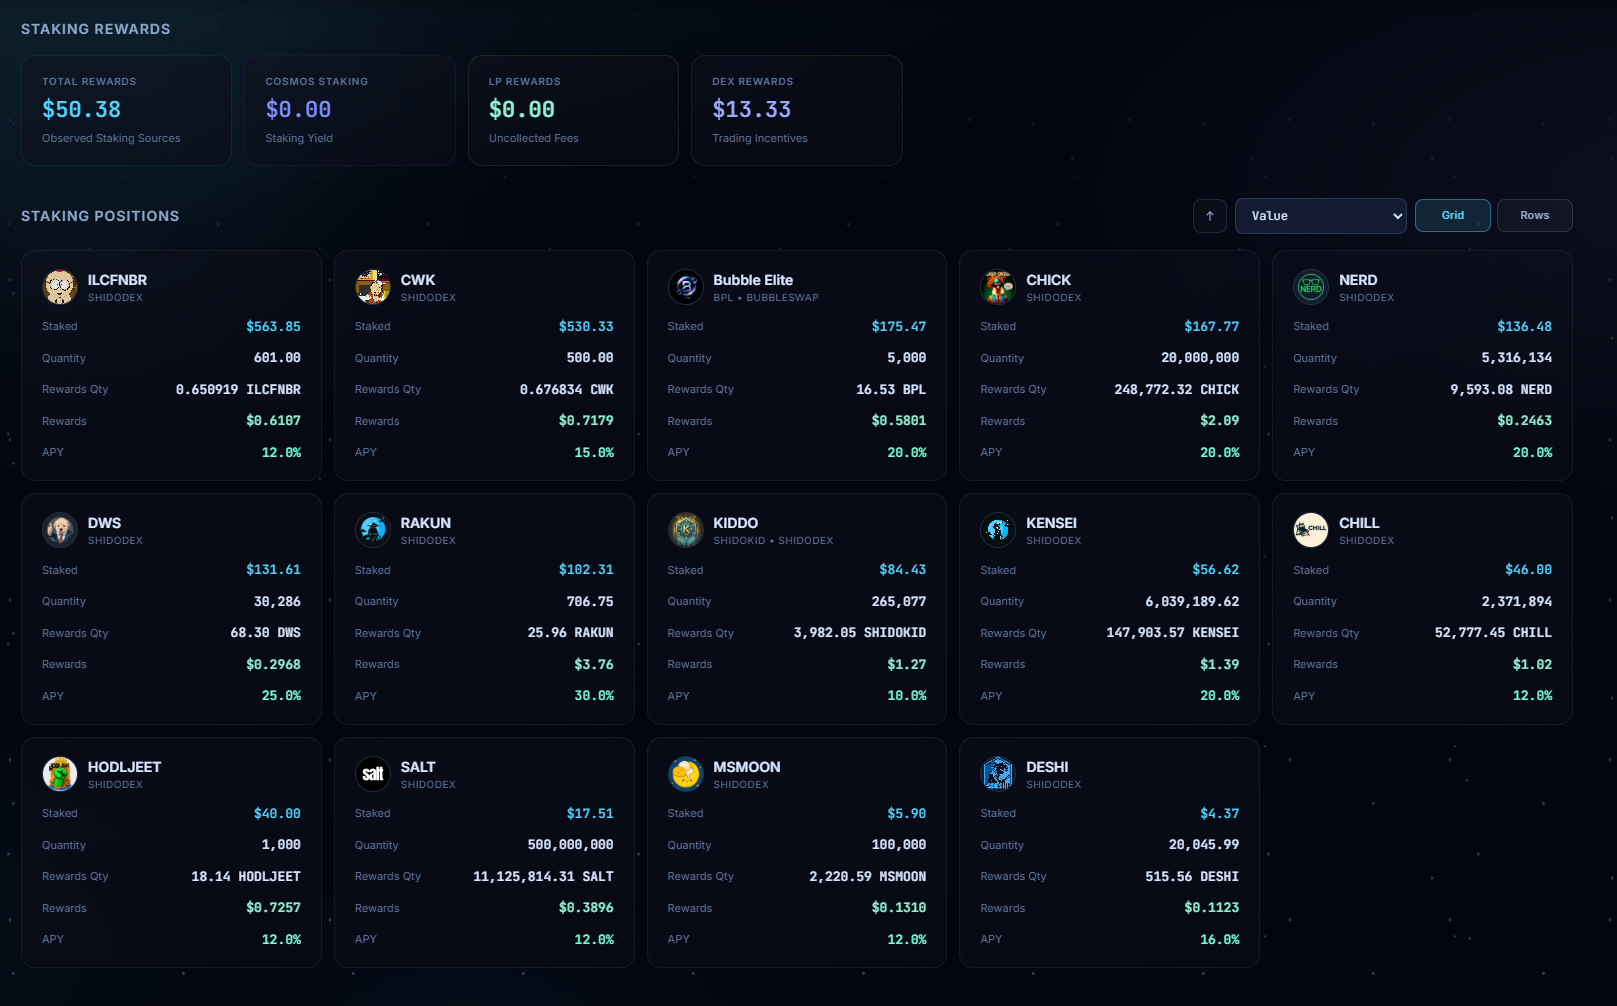Click the NERD token logo
This screenshot has width=1617, height=1006.
[x=1310, y=287]
